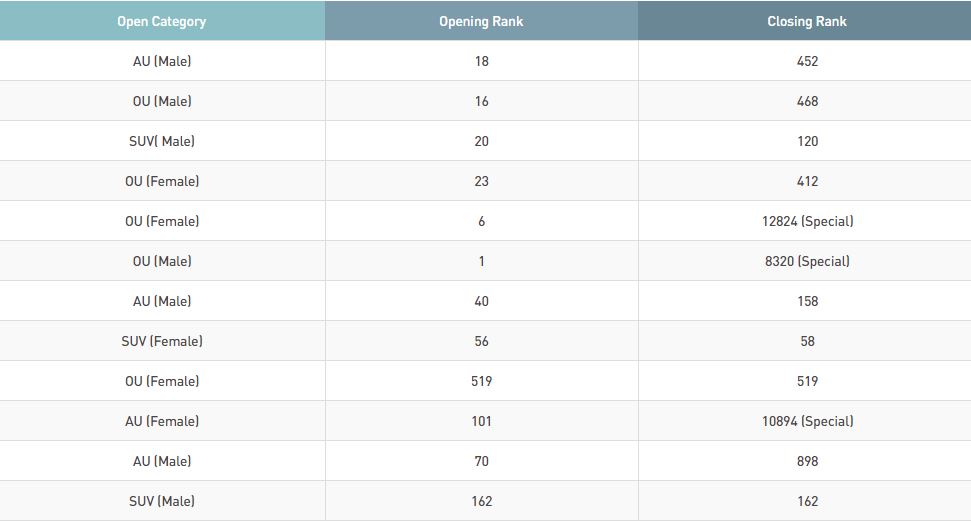Select the SUV (Male) cell in last row

(x=162, y=501)
